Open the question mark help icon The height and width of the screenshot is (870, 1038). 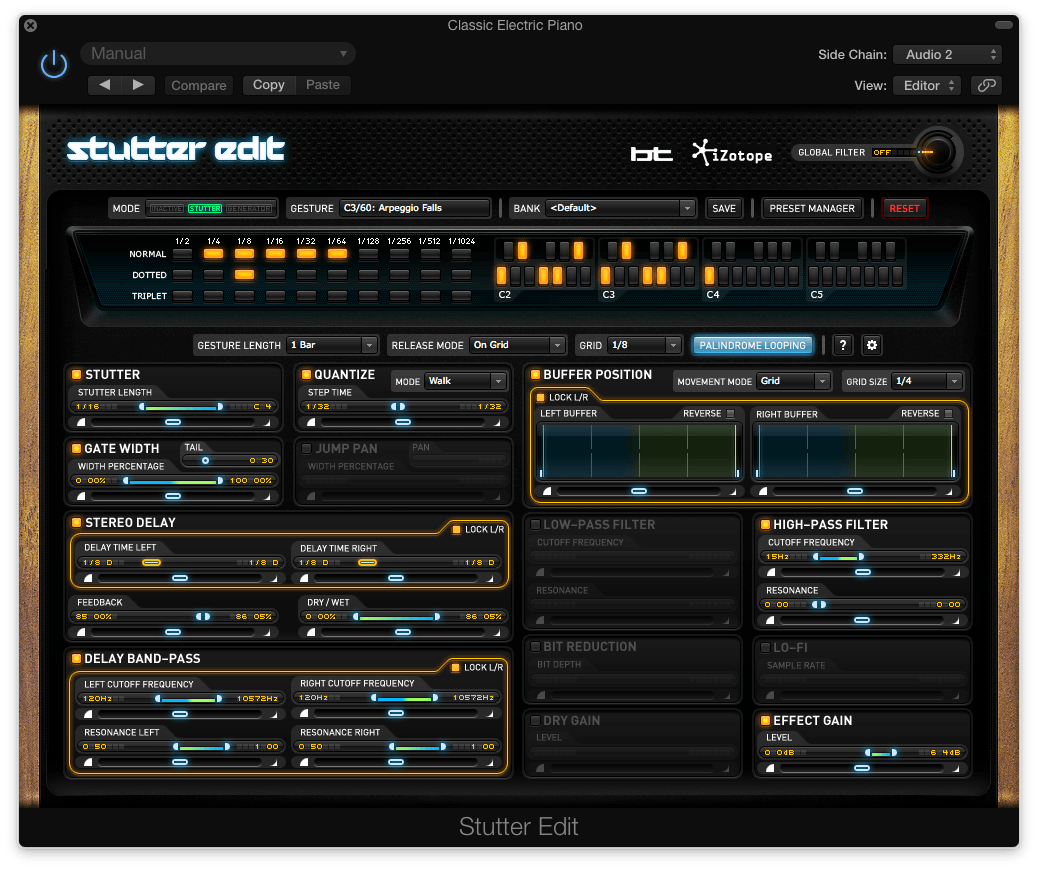tap(842, 345)
